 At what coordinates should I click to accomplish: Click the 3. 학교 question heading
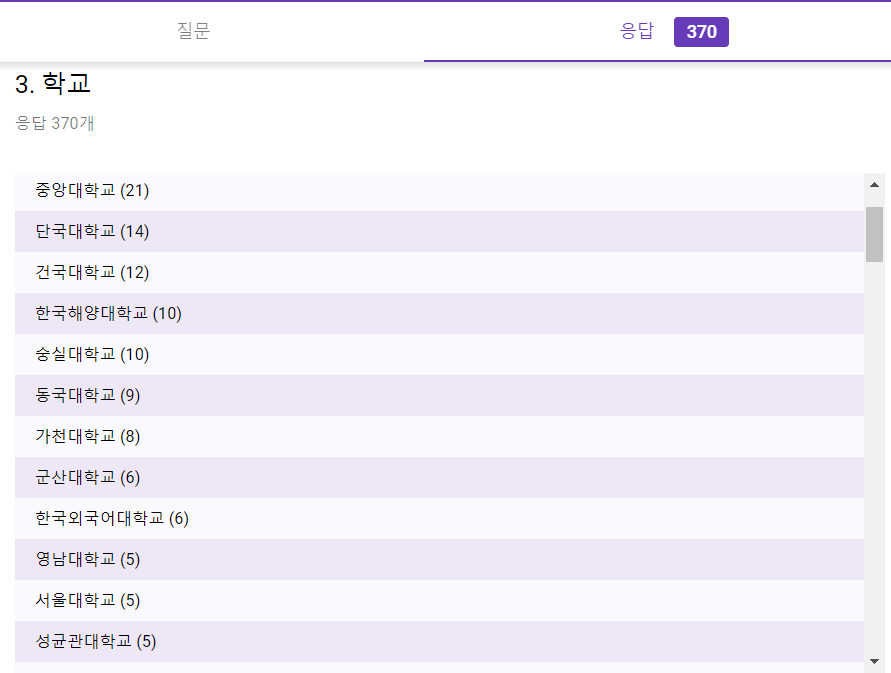click(x=53, y=84)
